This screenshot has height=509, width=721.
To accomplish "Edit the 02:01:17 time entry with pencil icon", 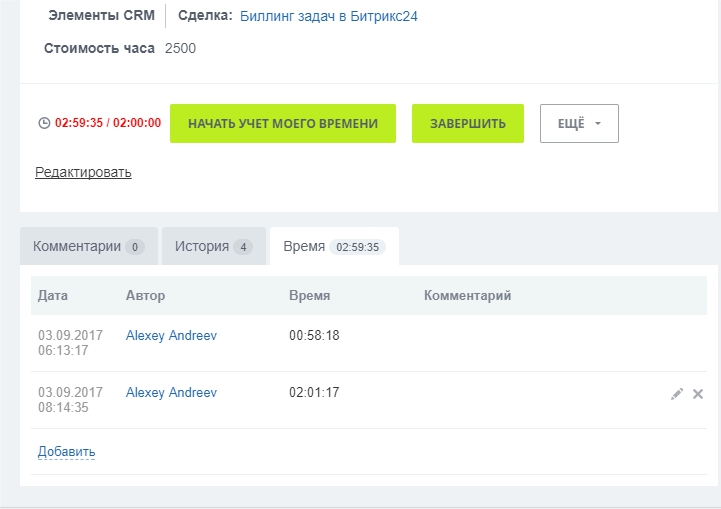I will point(677,394).
